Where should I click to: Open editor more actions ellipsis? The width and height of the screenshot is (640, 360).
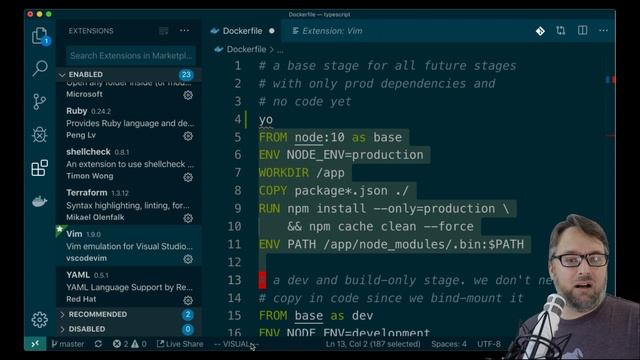point(603,31)
